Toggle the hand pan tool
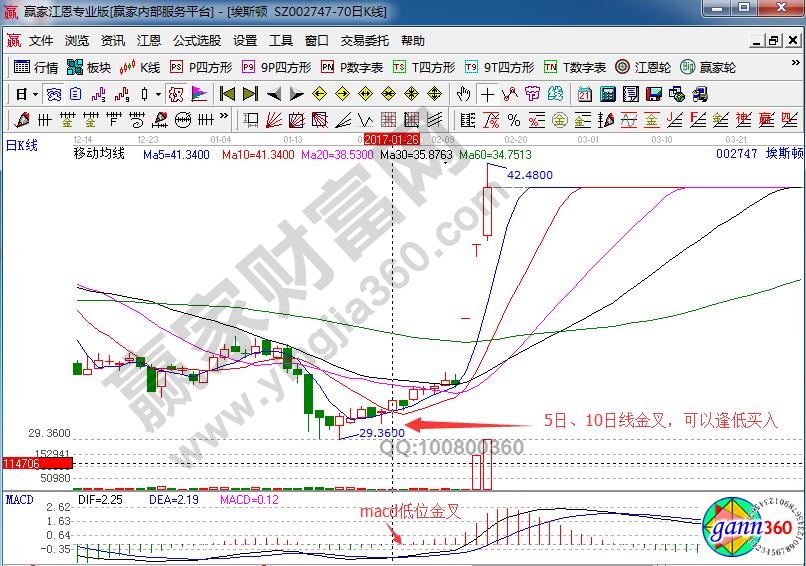Viewport: 806px width, 566px height. pos(463,94)
